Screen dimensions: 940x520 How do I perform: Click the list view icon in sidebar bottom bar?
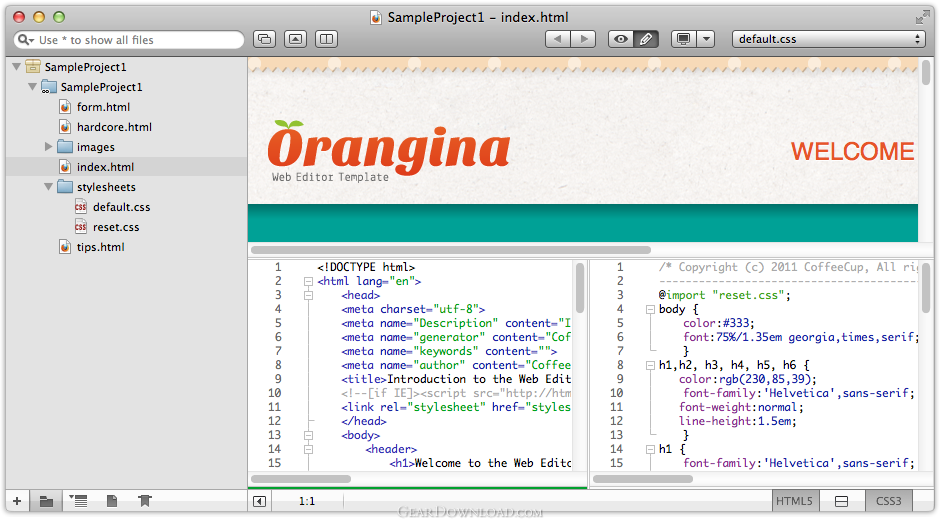tap(78, 501)
